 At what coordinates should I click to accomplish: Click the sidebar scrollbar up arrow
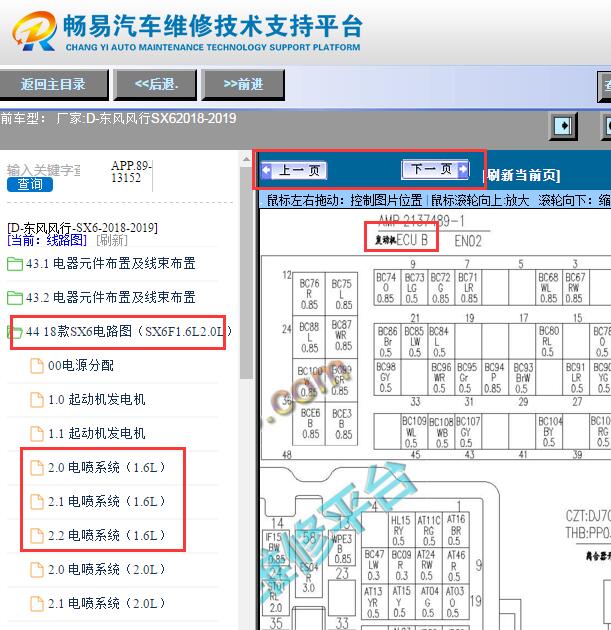pyautogui.click(x=246, y=160)
